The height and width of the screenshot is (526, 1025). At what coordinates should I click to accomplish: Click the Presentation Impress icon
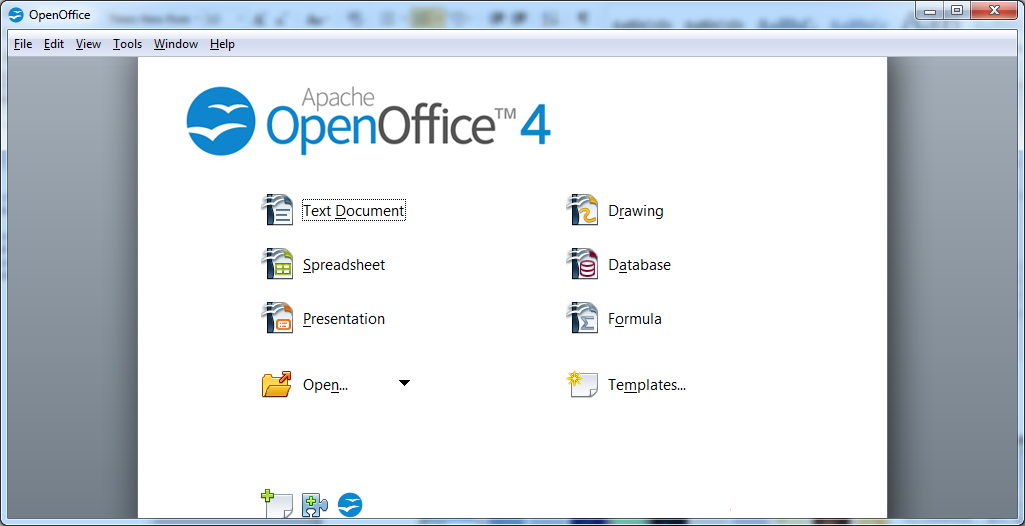pos(277,318)
